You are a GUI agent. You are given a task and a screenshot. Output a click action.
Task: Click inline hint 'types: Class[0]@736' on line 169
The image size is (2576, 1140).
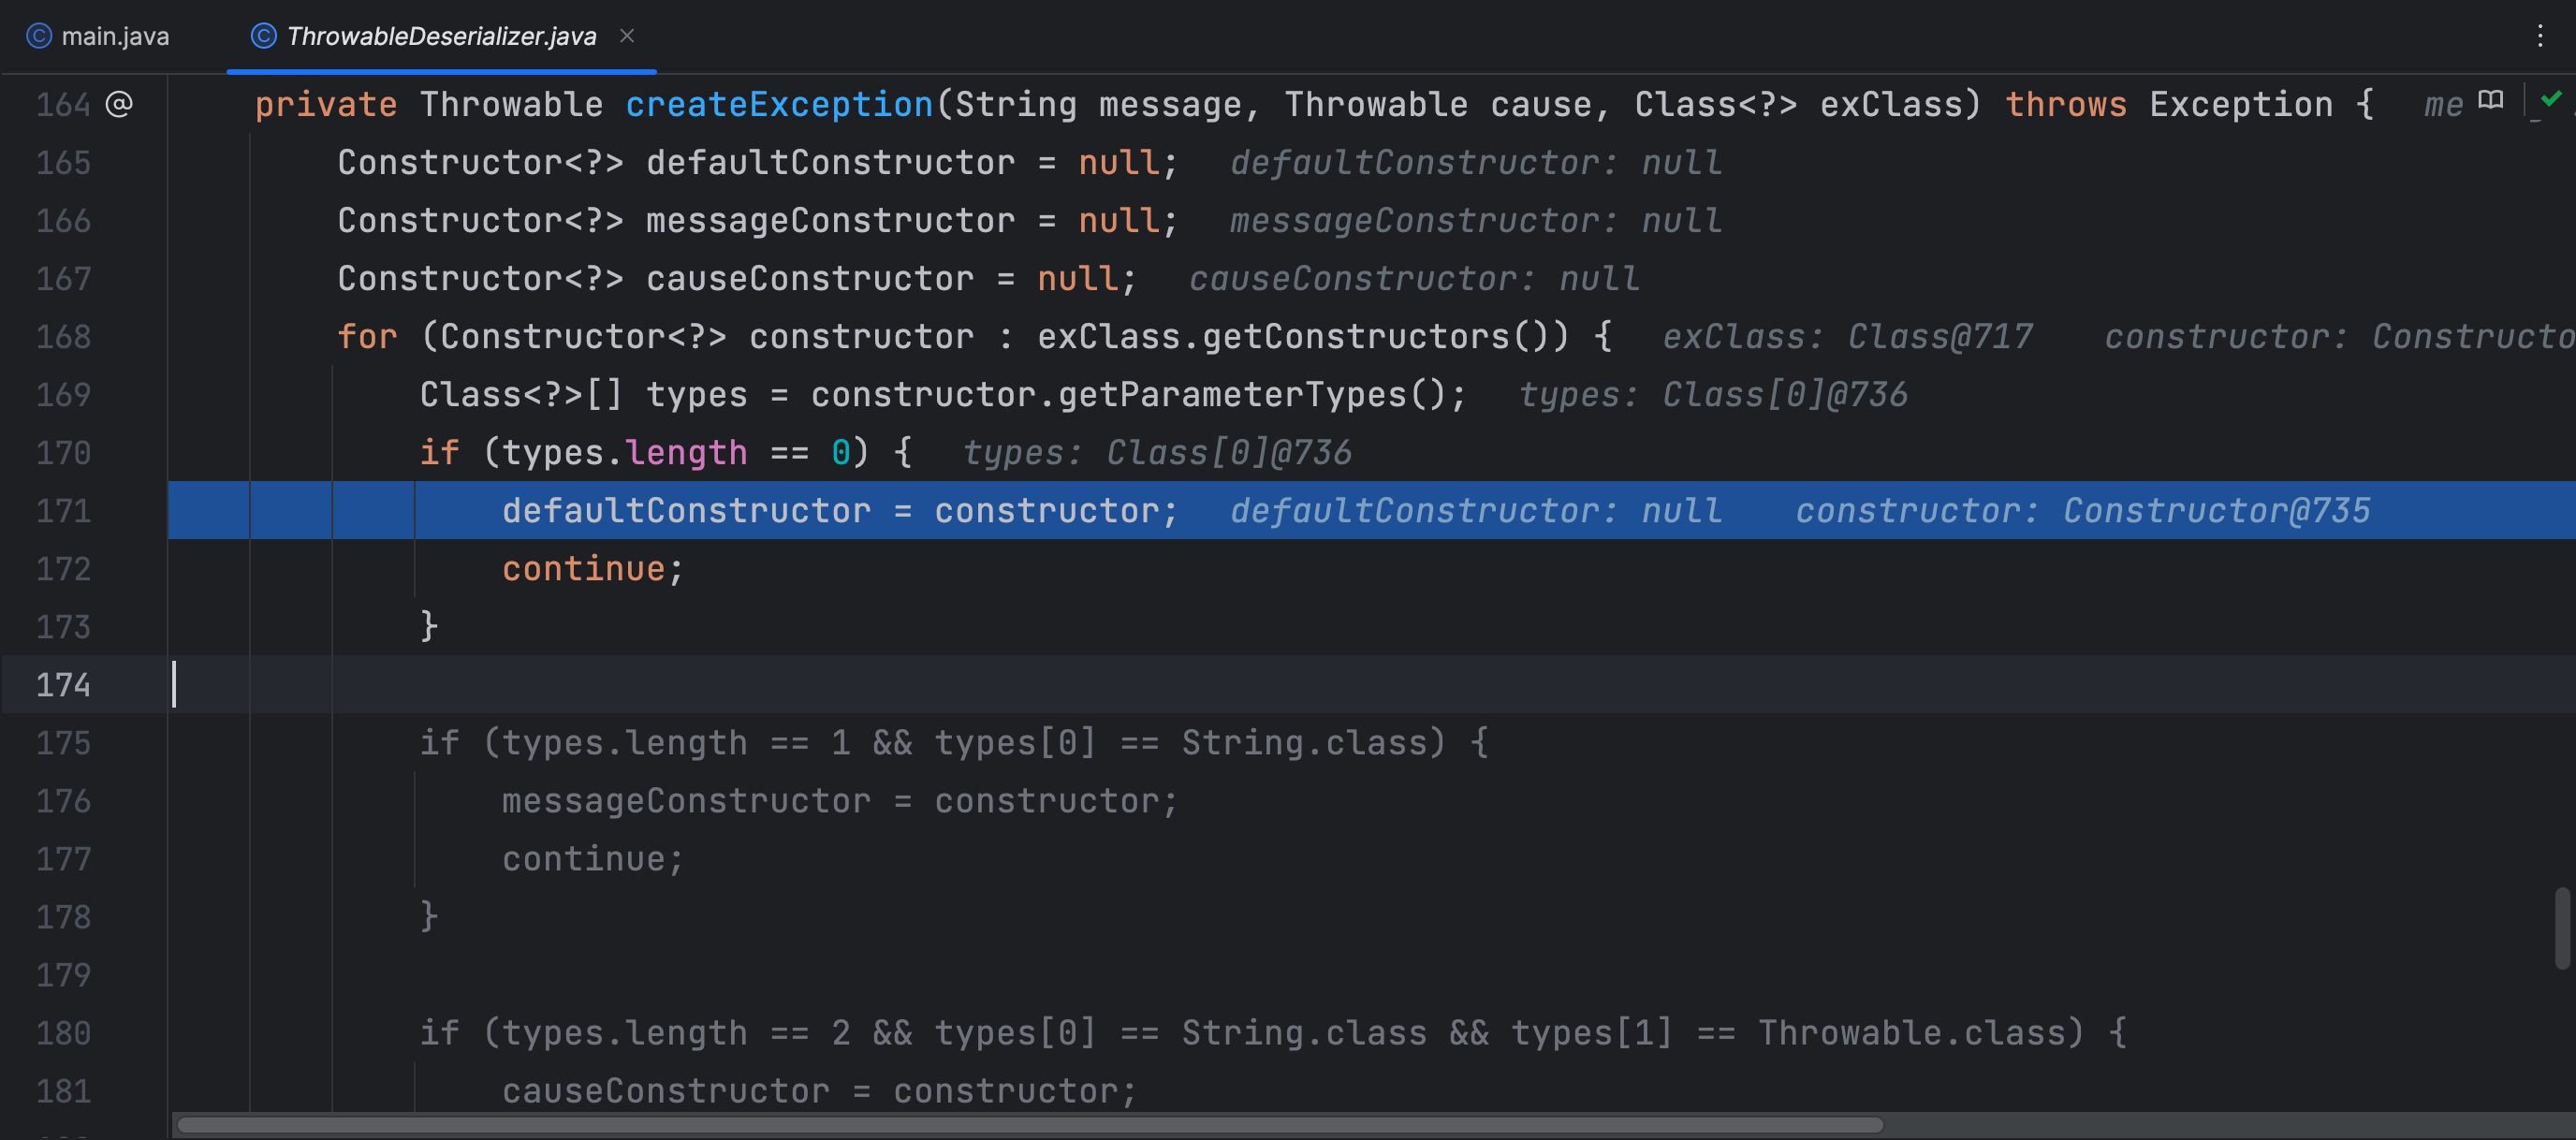pos(1713,395)
